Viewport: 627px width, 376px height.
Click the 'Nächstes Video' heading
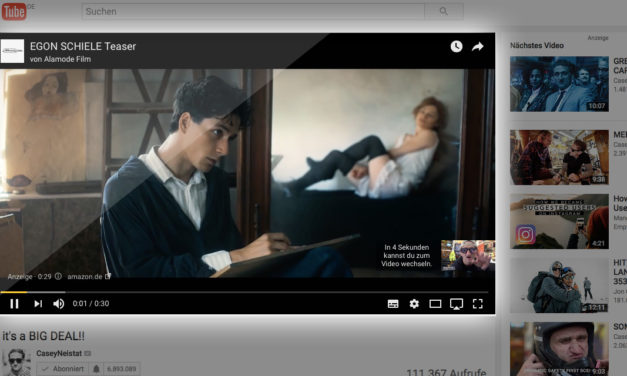537,45
